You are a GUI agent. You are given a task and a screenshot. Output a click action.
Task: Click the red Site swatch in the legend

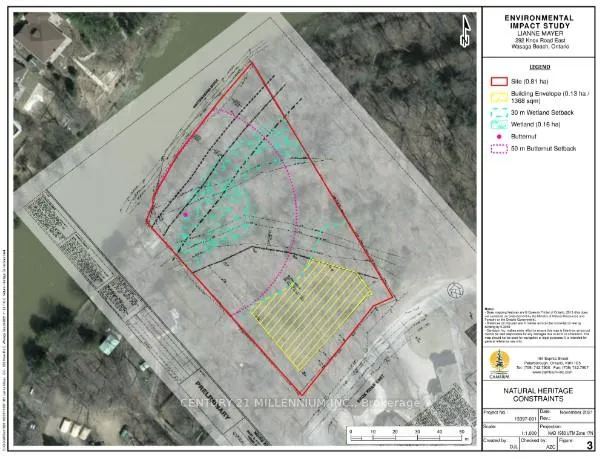coord(499,81)
